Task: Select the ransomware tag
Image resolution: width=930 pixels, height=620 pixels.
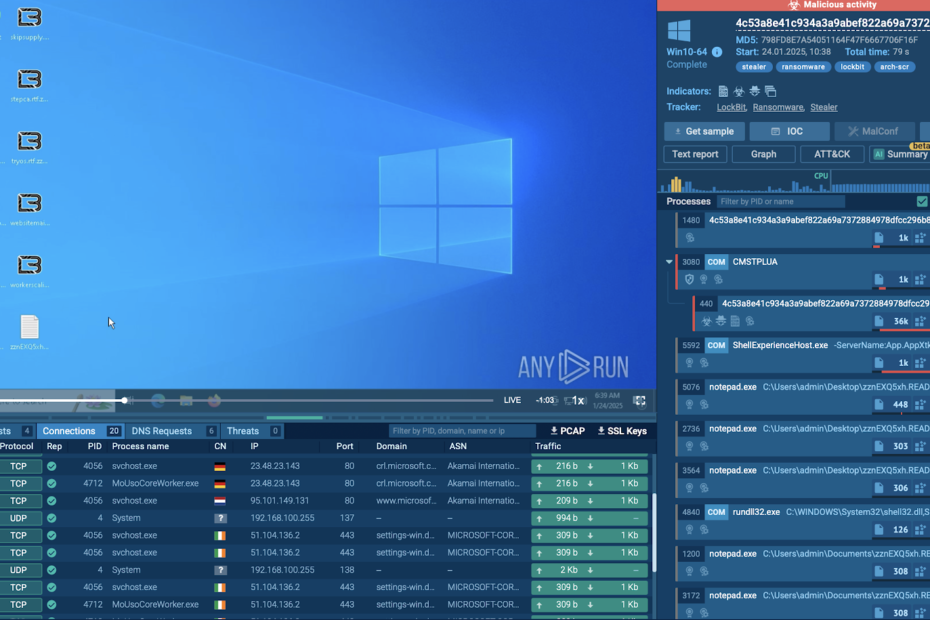Action: click(803, 67)
